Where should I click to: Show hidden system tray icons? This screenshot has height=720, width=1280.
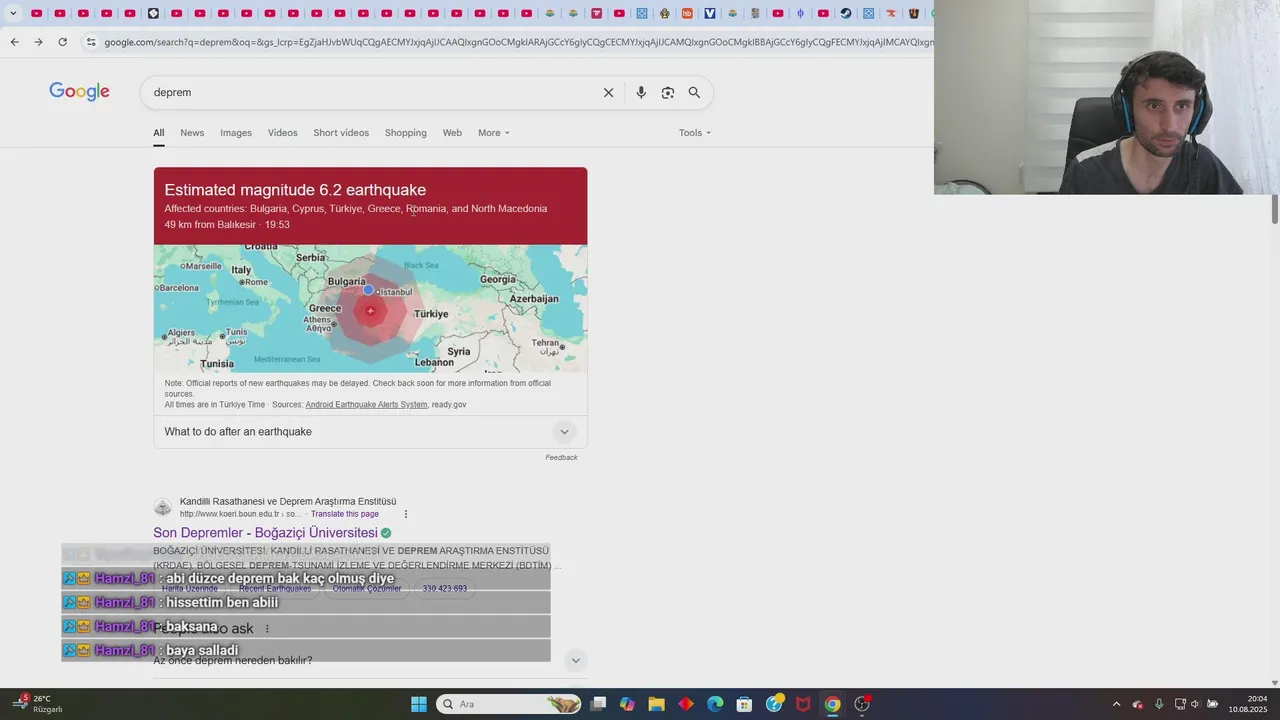[1116, 704]
